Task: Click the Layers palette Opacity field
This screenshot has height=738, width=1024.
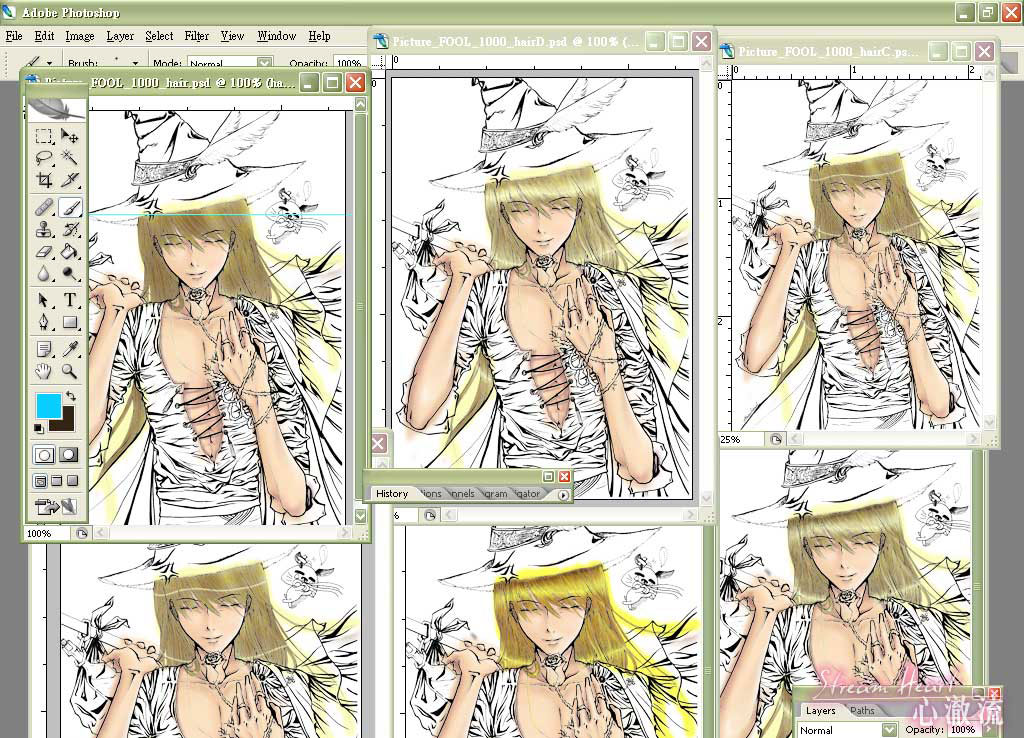Action: (x=963, y=730)
